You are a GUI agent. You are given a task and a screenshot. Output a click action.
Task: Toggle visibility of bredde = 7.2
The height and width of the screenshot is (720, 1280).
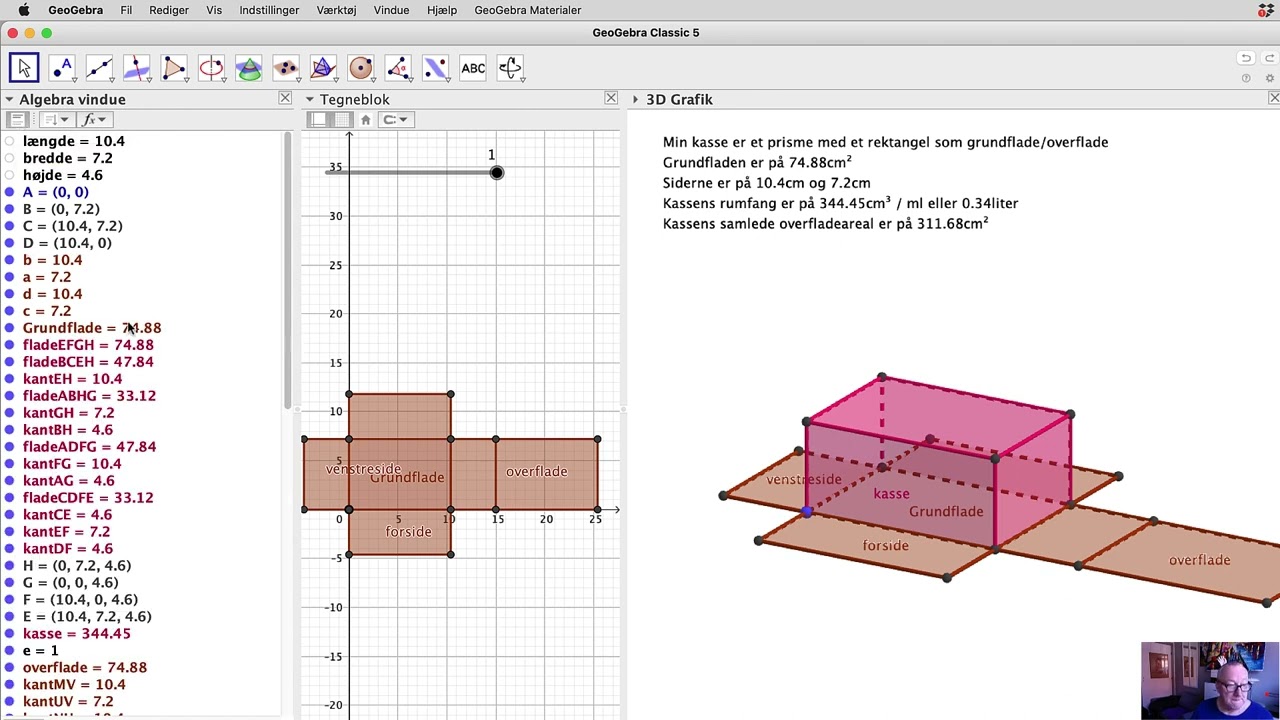coord(10,158)
